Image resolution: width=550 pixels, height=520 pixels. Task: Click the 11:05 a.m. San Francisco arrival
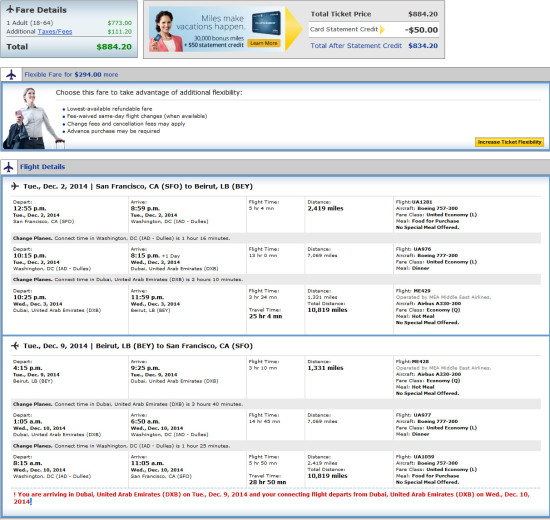147,464
